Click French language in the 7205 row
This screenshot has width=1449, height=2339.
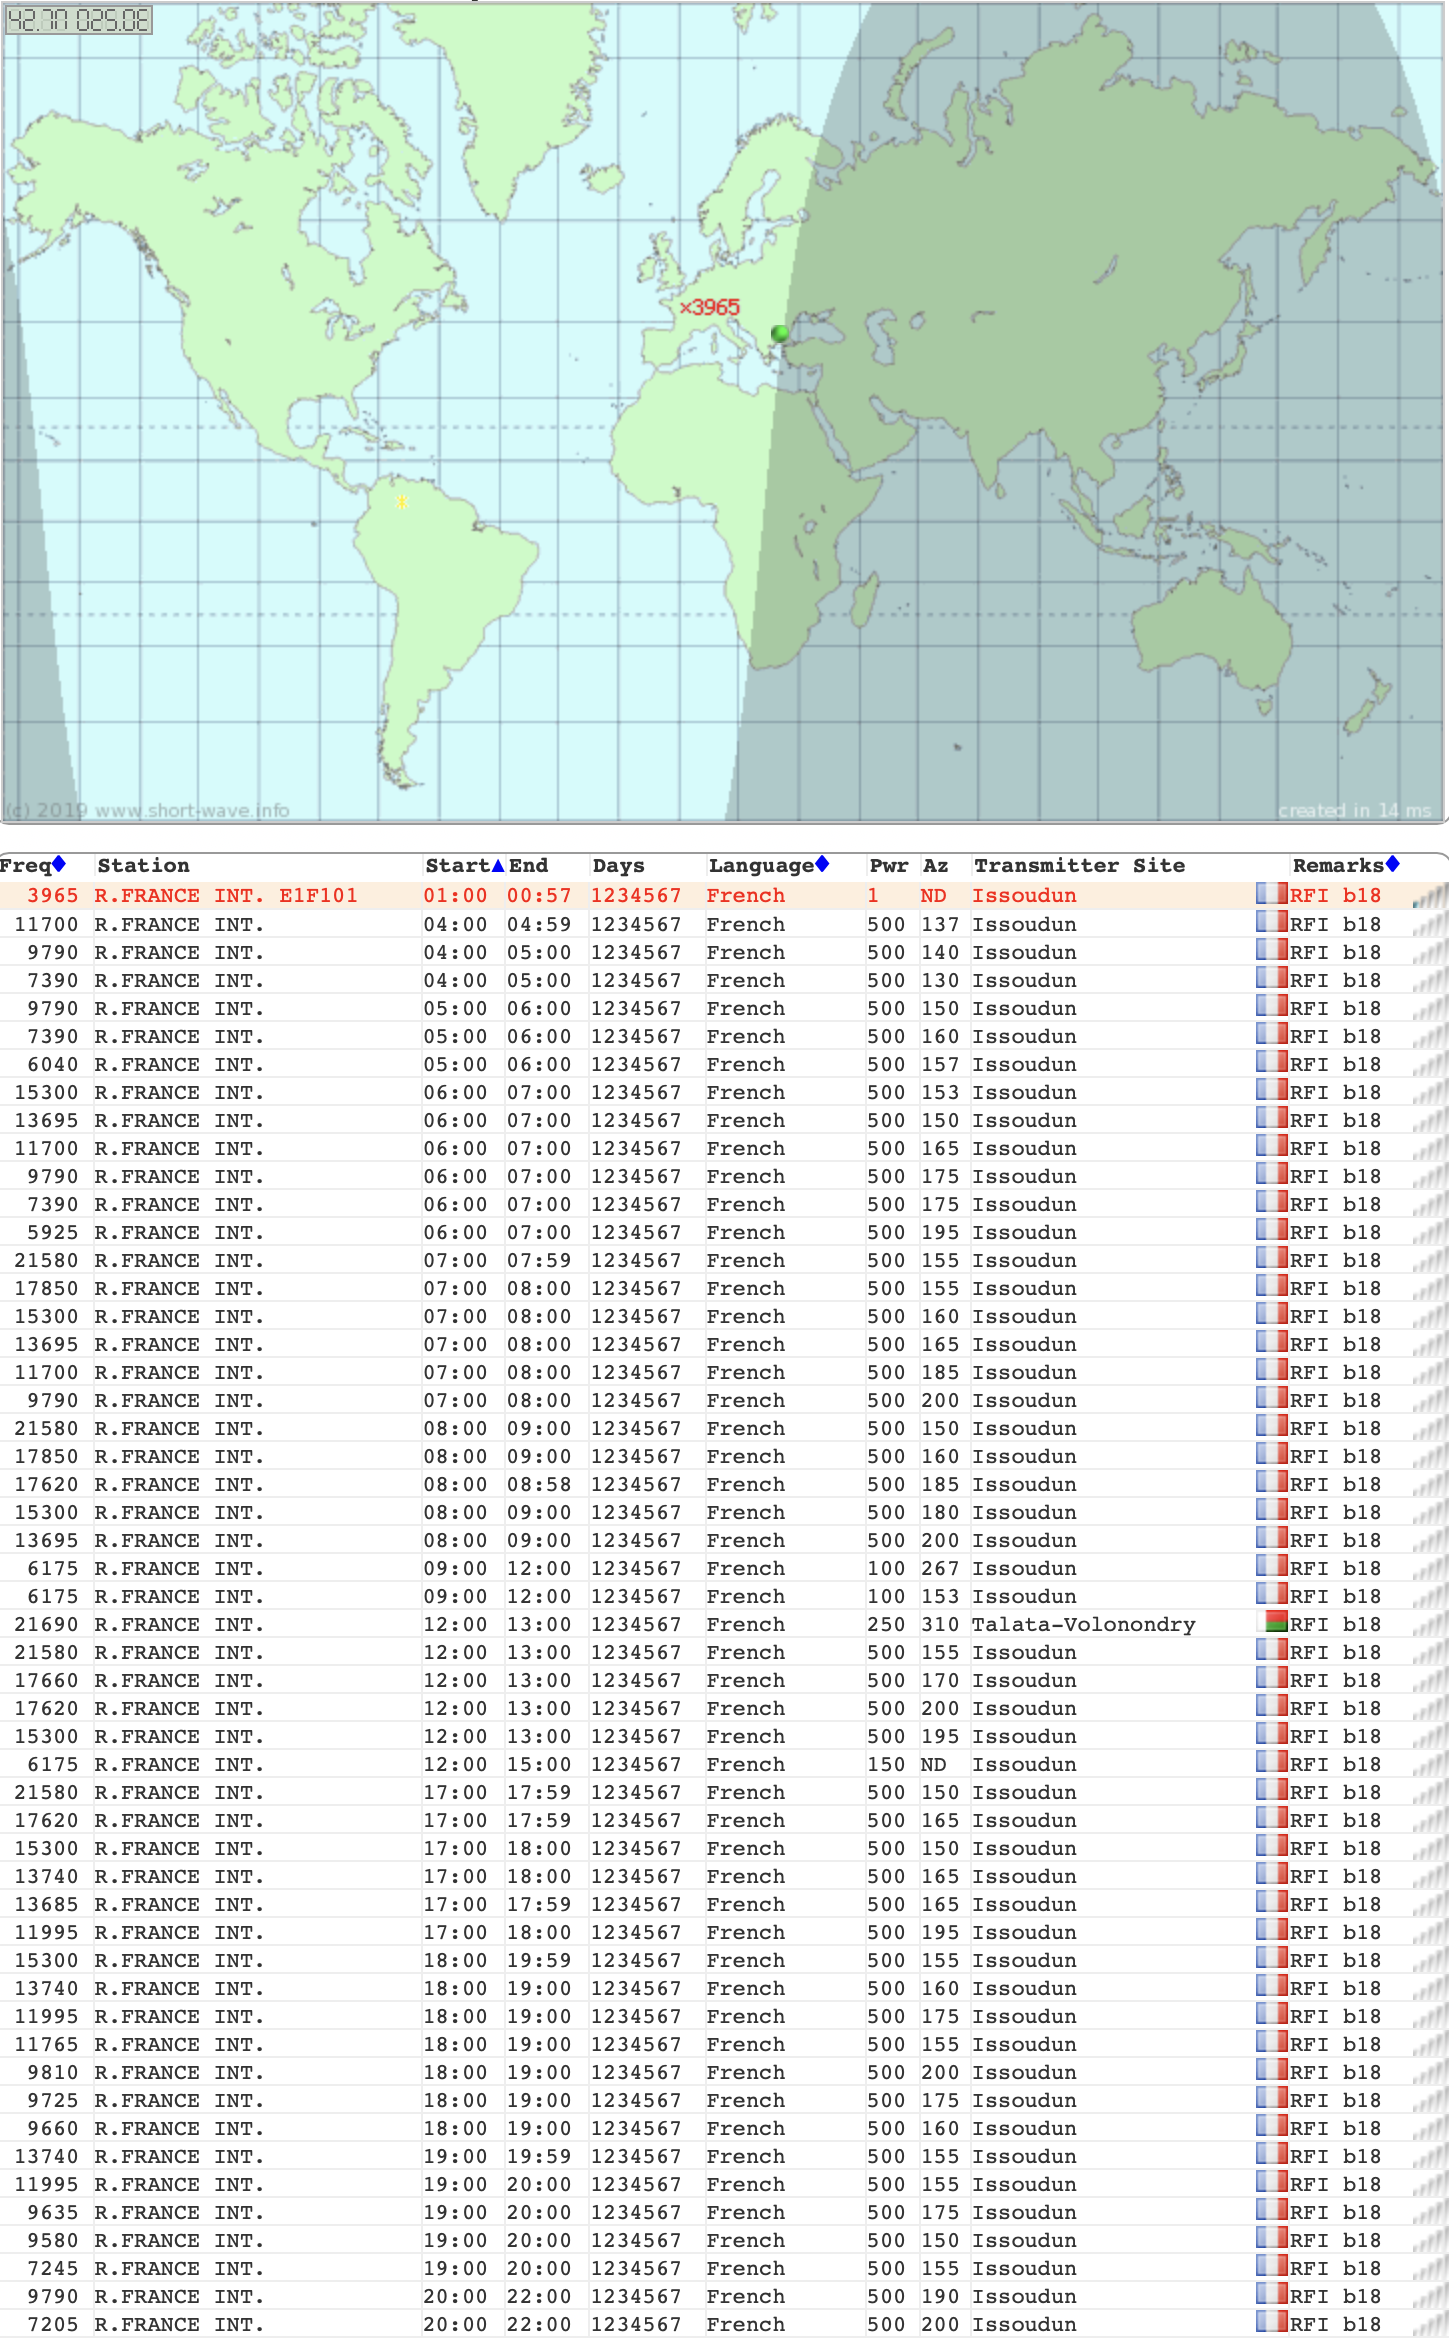pyautogui.click(x=746, y=2324)
